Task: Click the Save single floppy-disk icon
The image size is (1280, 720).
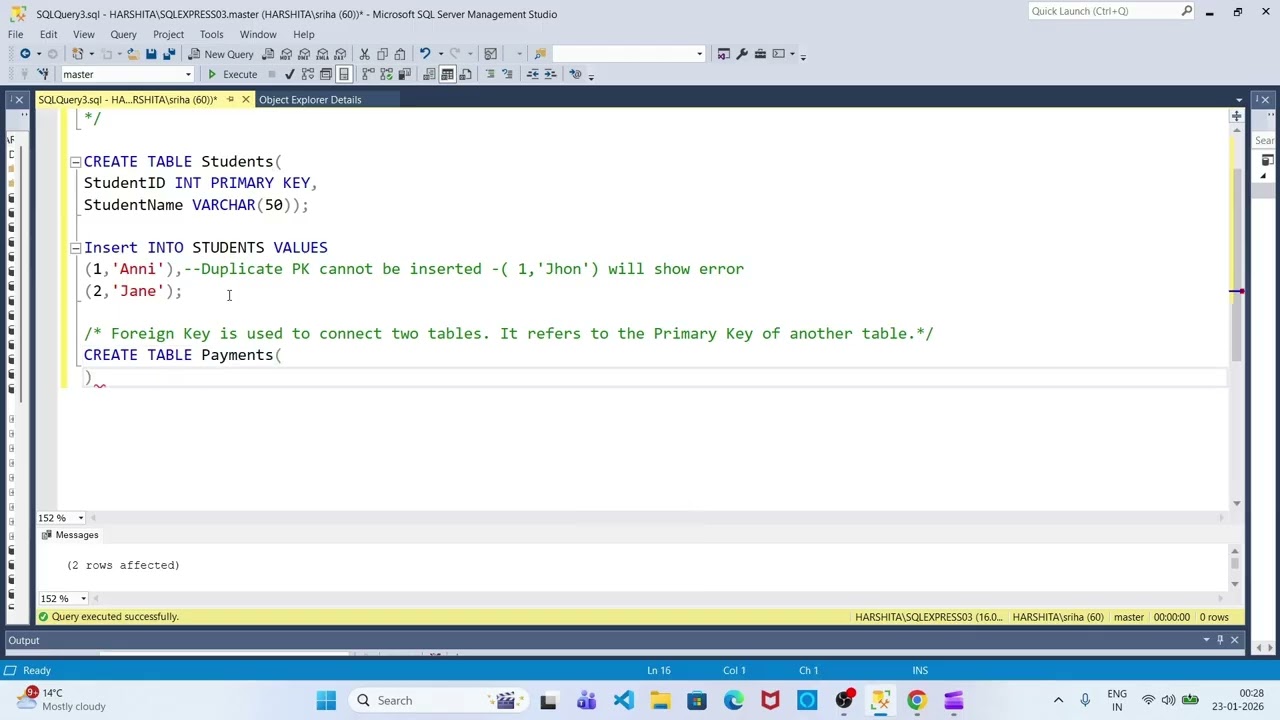Action: point(151,54)
